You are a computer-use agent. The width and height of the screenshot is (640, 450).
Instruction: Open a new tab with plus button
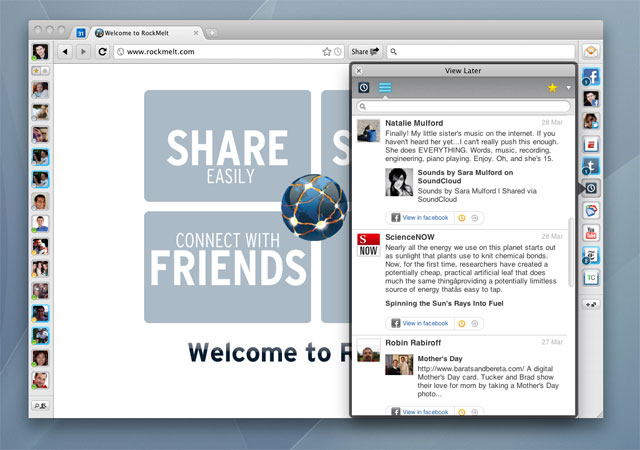pyautogui.click(x=212, y=33)
